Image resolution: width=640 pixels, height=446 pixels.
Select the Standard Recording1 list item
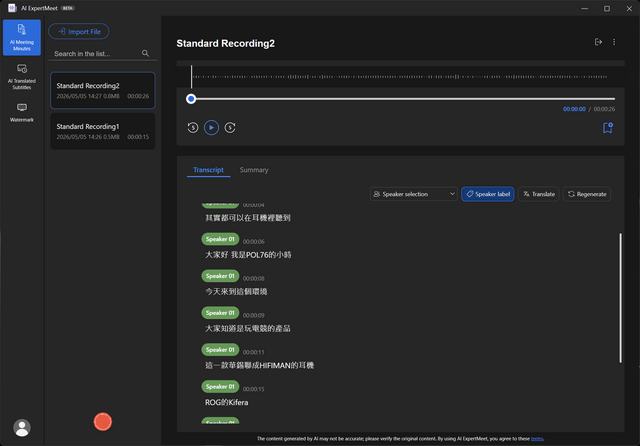pos(102,131)
